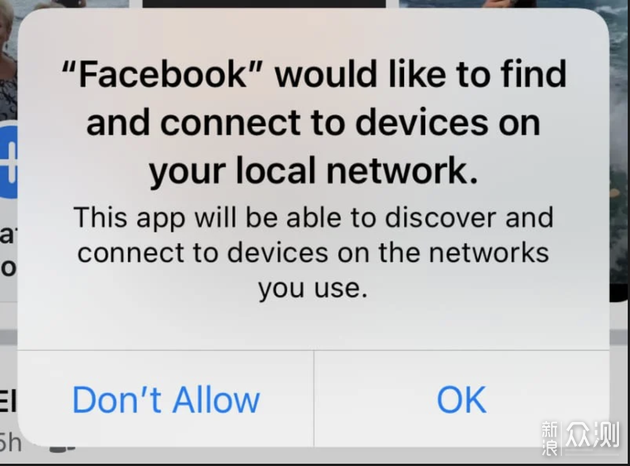Open the top-left photo with blonde woman

(9, 60)
